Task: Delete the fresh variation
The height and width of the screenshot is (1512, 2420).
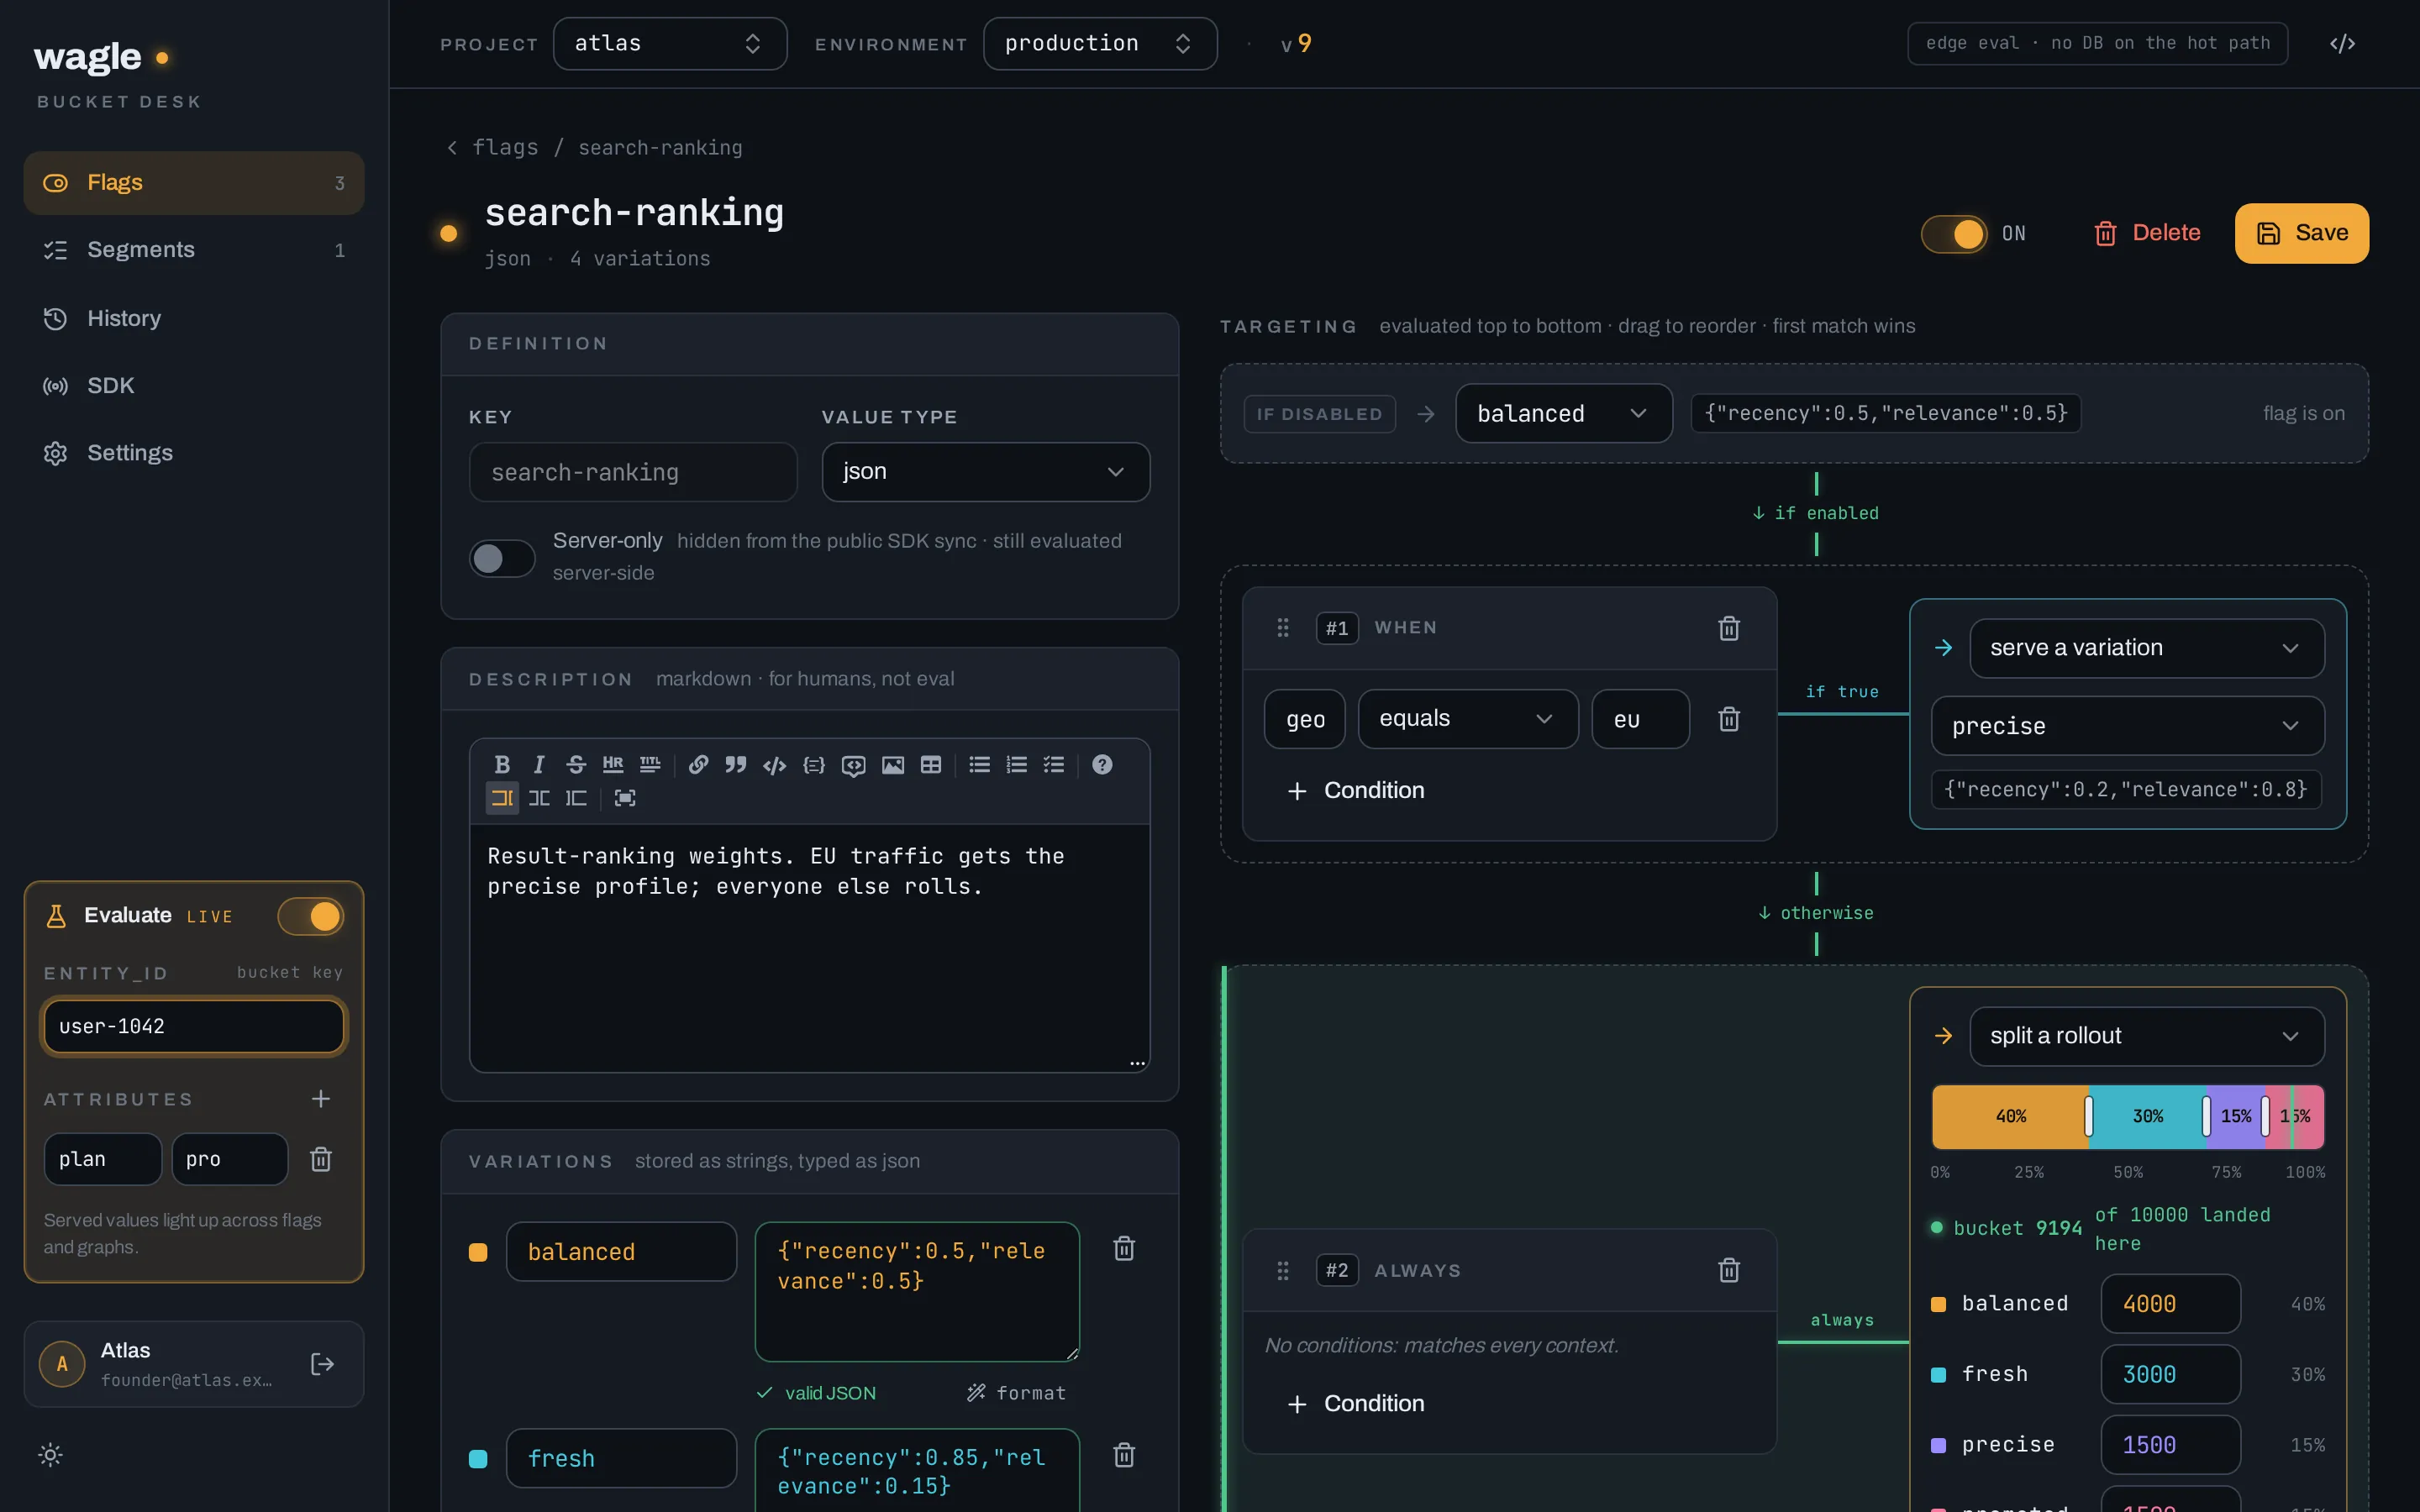Action: [1124, 1455]
